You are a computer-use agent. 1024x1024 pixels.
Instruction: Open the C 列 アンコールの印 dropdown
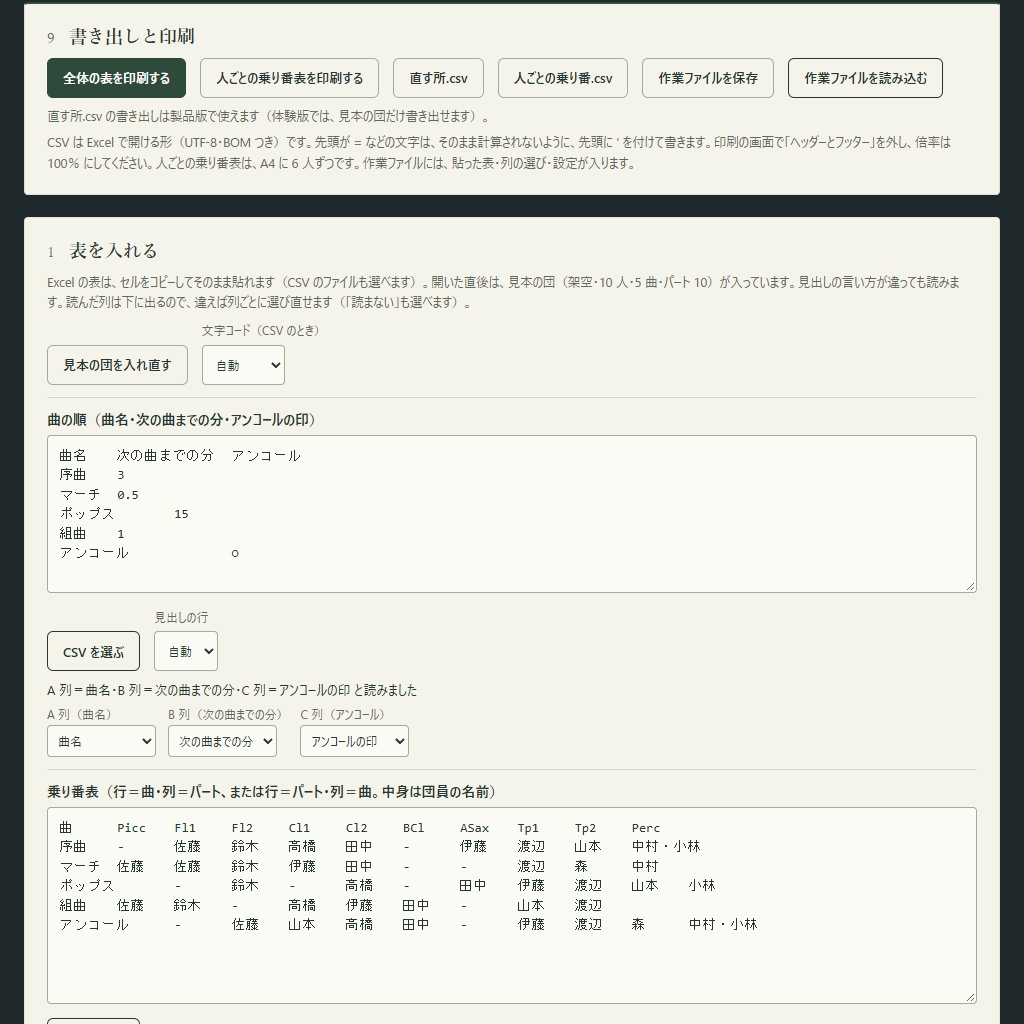355,741
